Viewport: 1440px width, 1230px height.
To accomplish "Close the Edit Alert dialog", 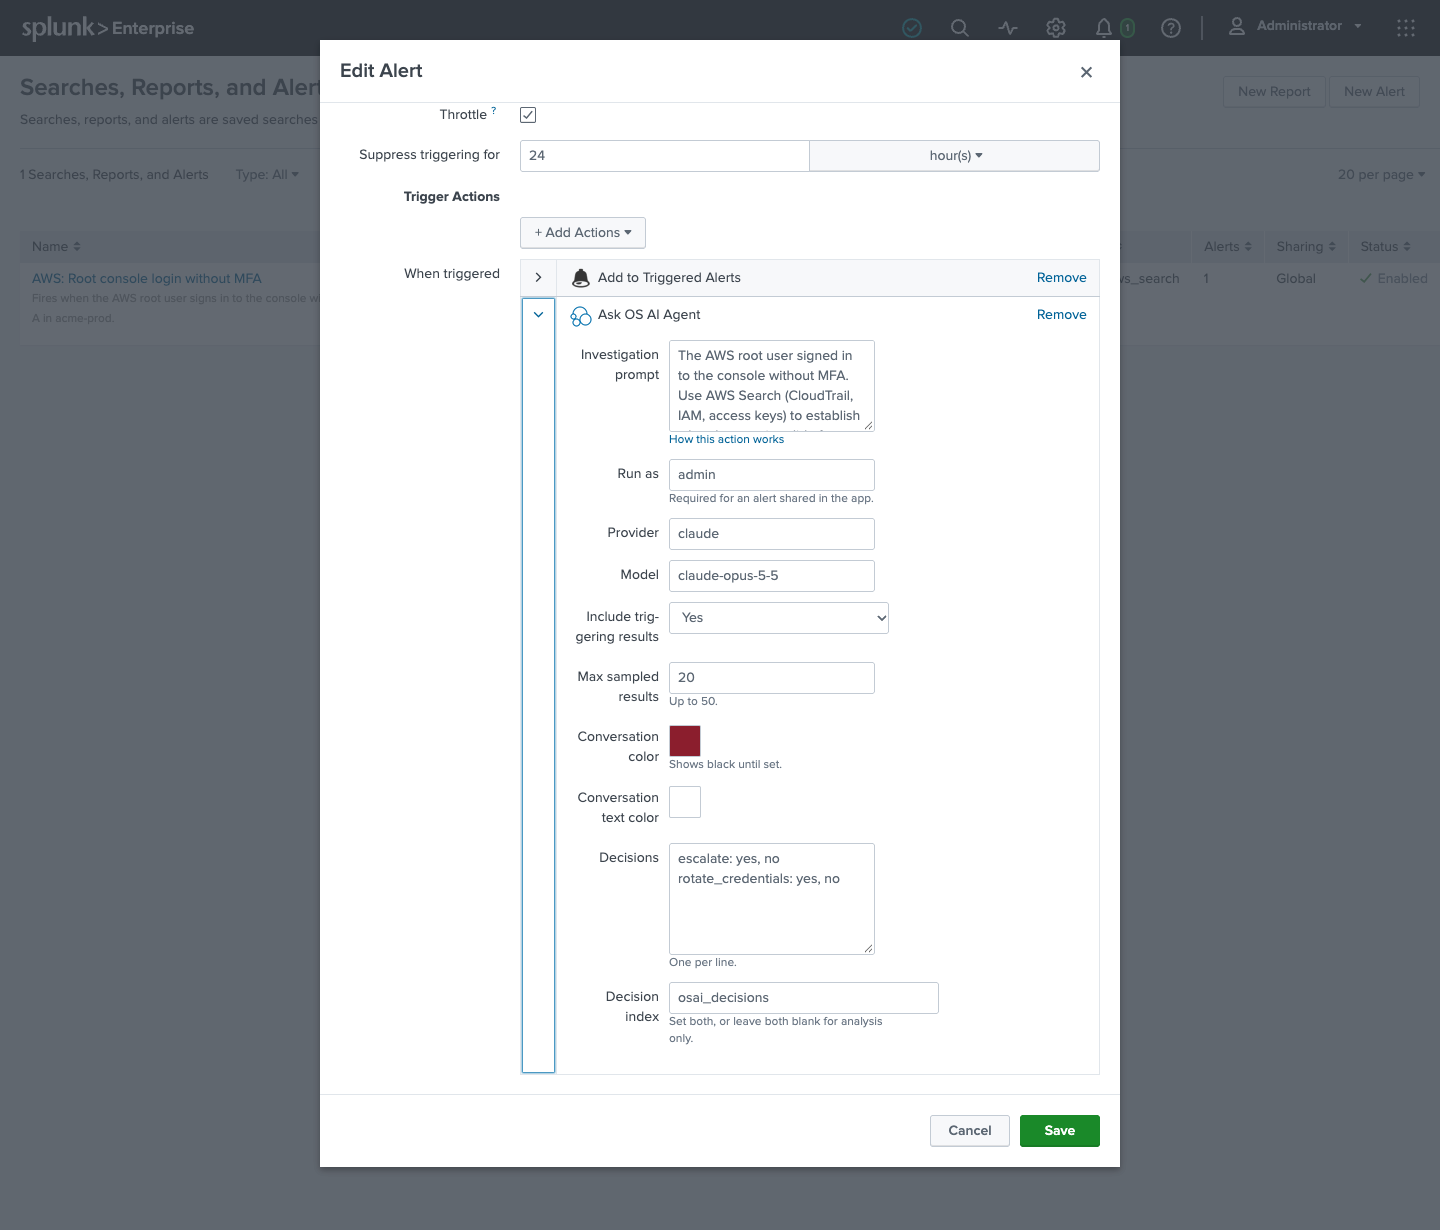I will click(x=1086, y=72).
